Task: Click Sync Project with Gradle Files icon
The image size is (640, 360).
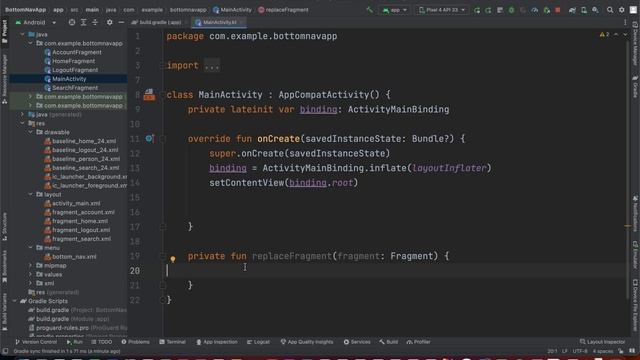Action: 572,10
